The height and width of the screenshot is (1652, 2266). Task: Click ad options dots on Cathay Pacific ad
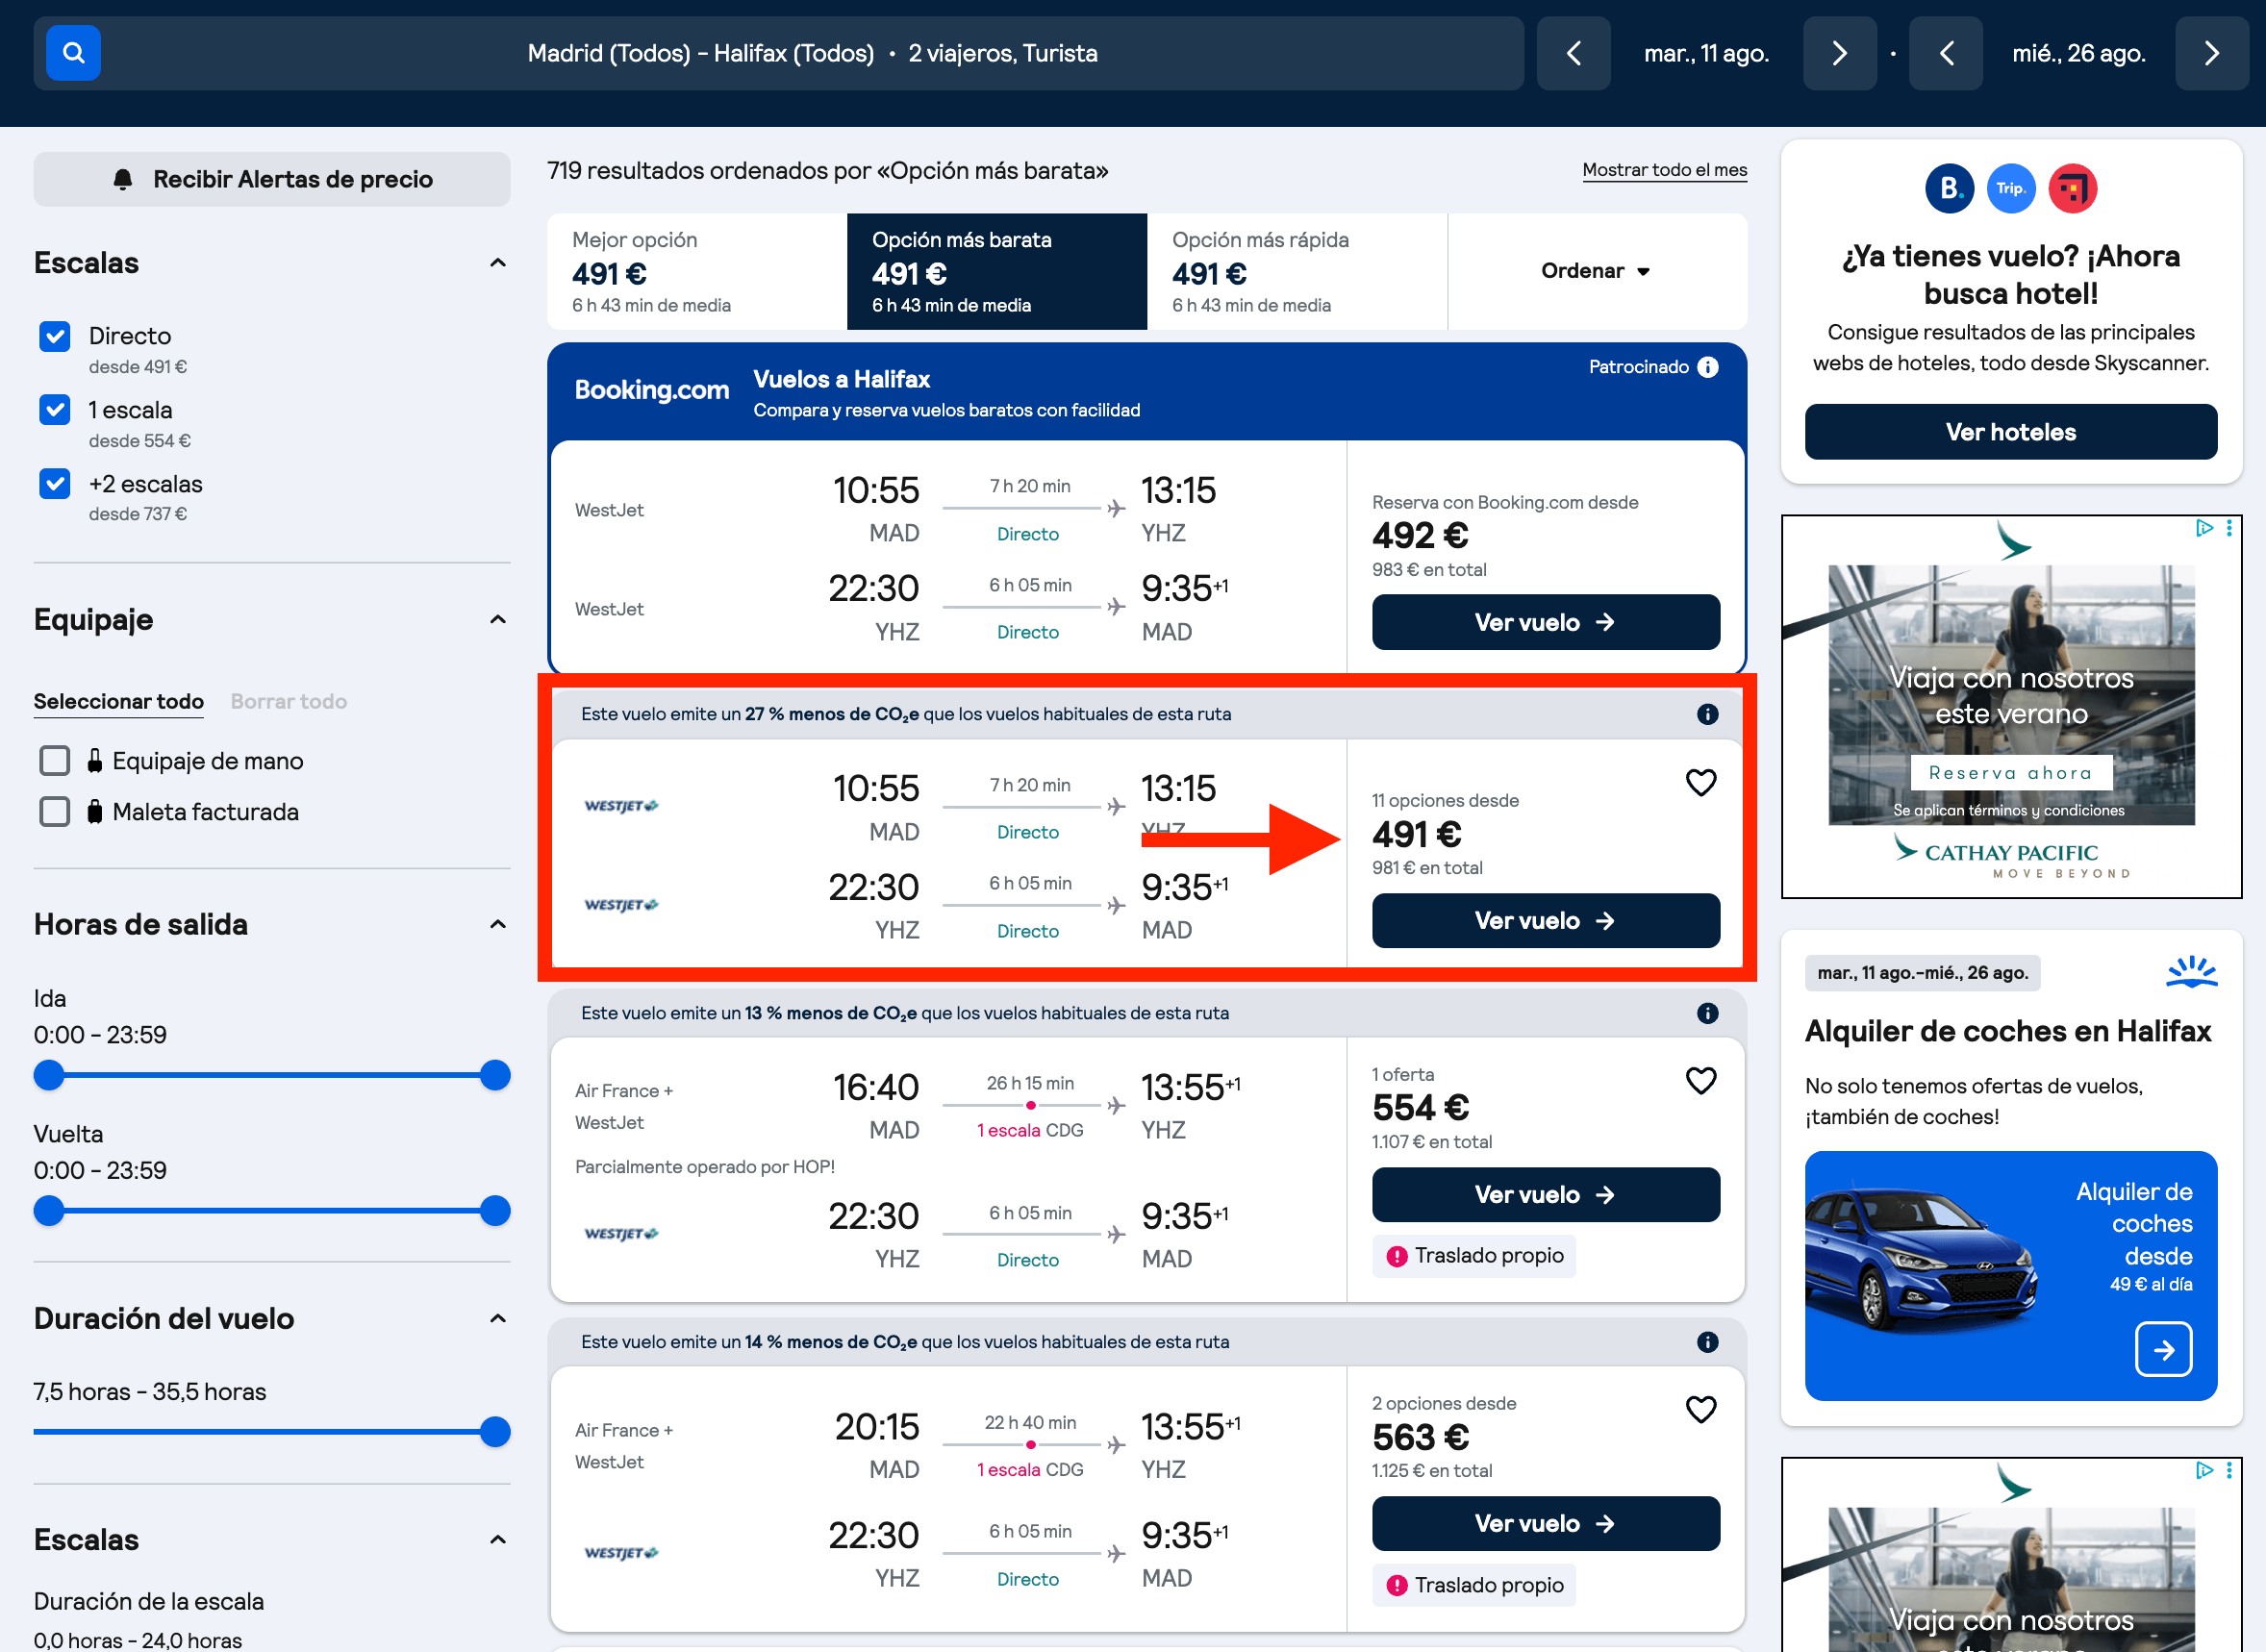2229,528
